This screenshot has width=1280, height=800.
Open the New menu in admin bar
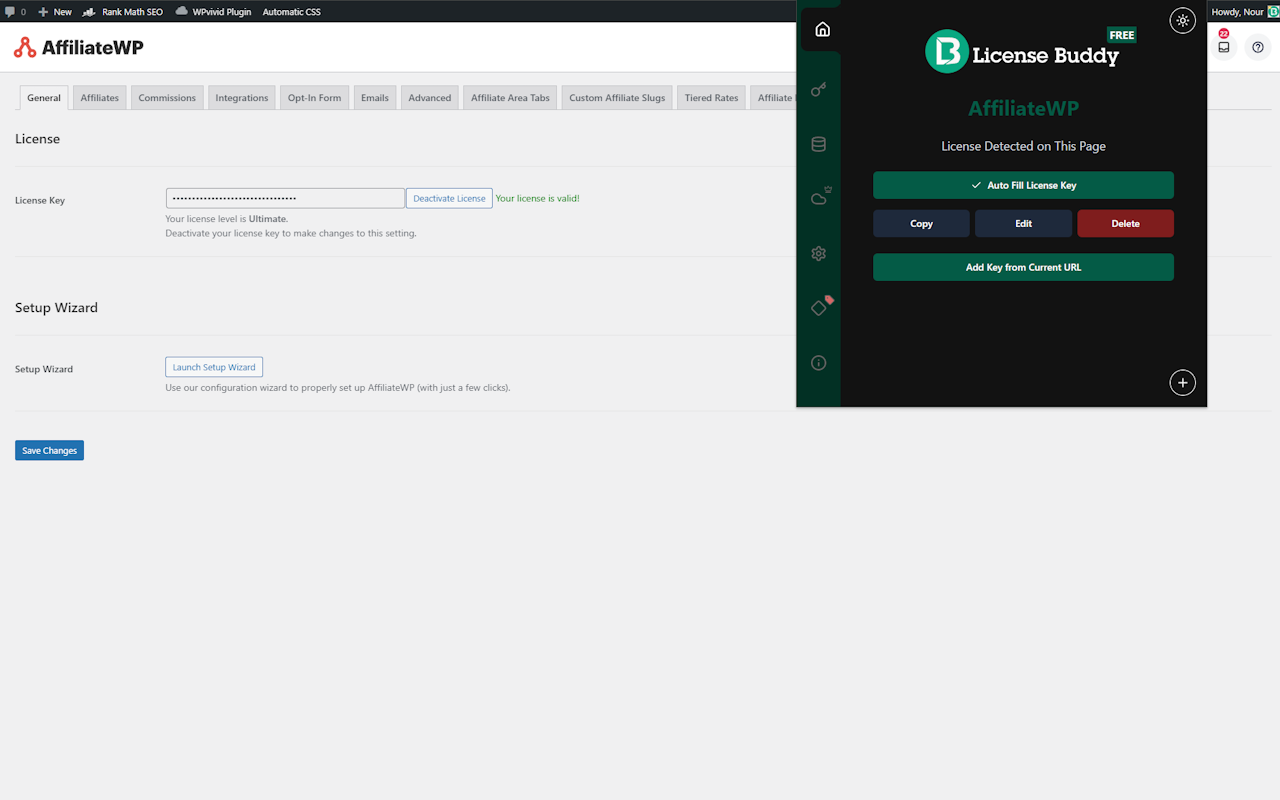[x=55, y=12]
